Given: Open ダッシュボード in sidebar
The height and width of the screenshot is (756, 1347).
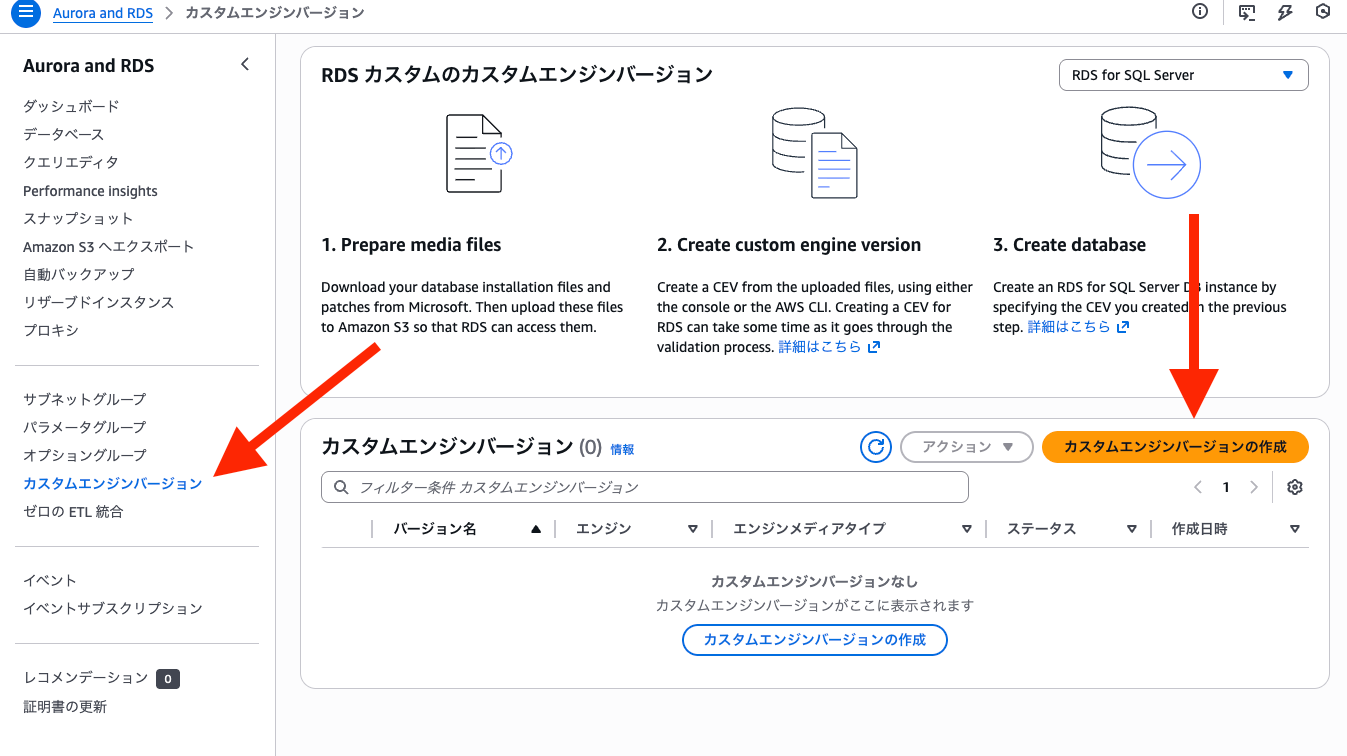Looking at the screenshot, I should (x=71, y=106).
